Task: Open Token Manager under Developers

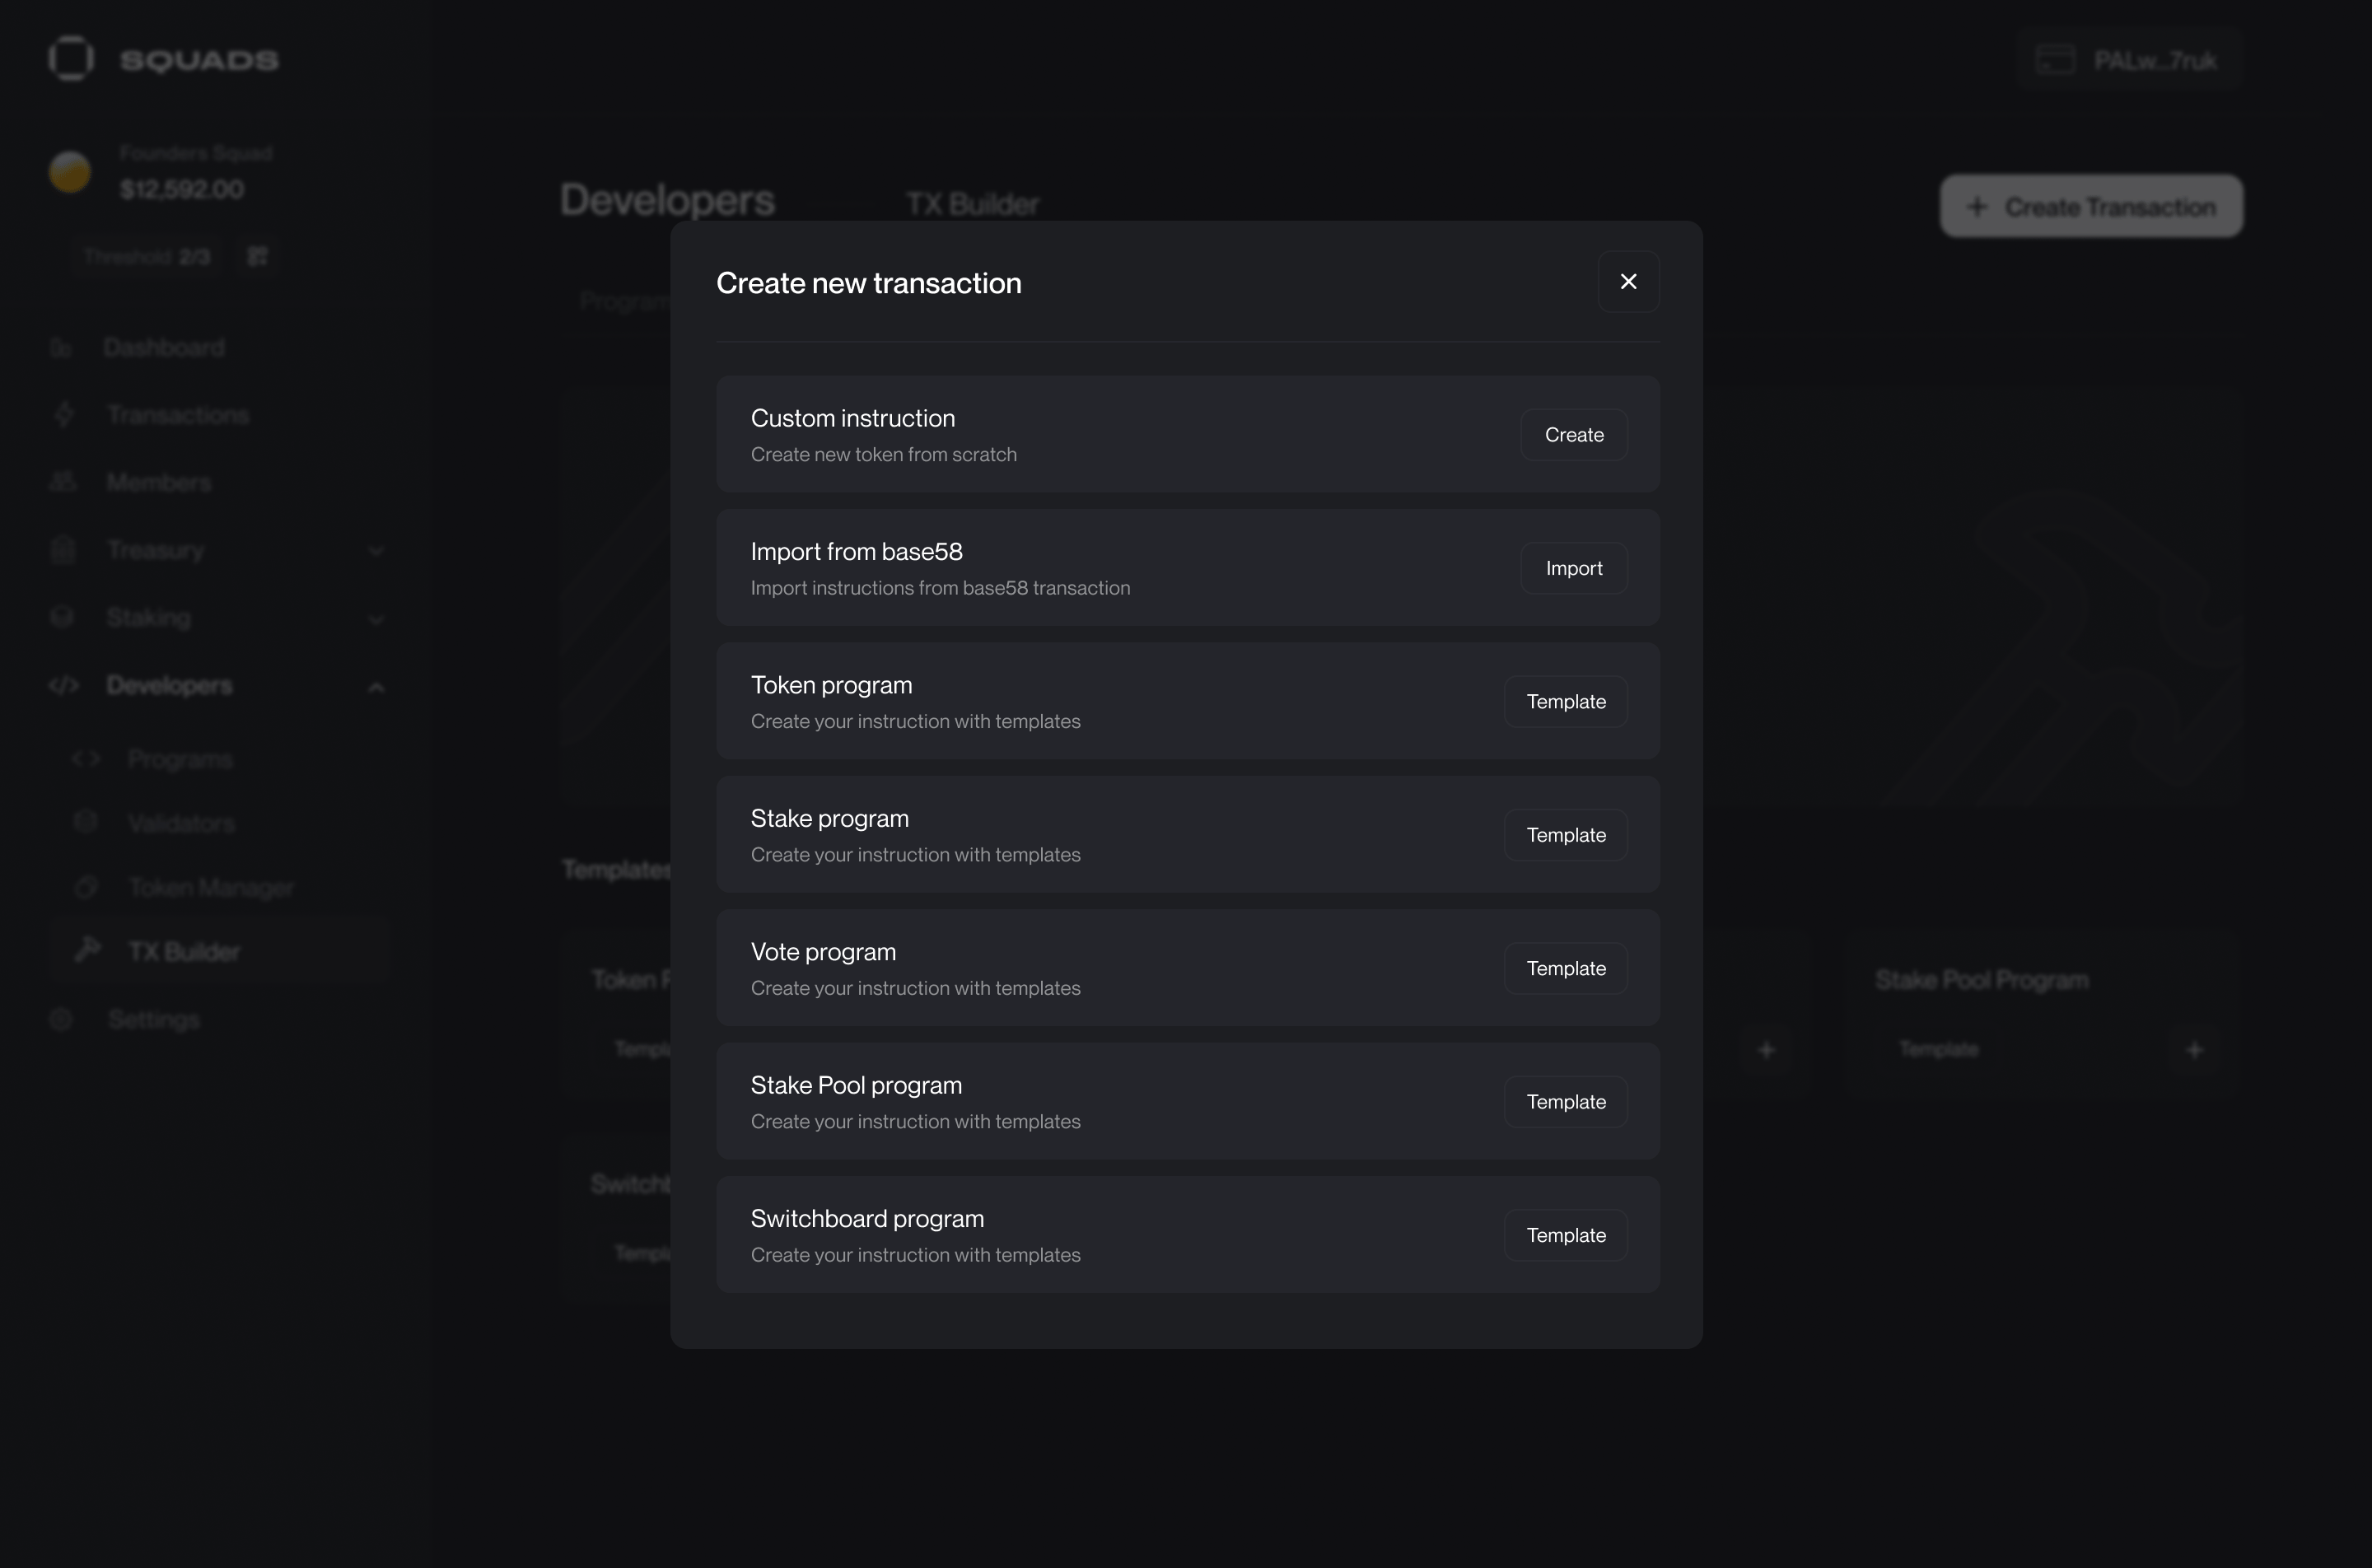Action: [x=211, y=888]
